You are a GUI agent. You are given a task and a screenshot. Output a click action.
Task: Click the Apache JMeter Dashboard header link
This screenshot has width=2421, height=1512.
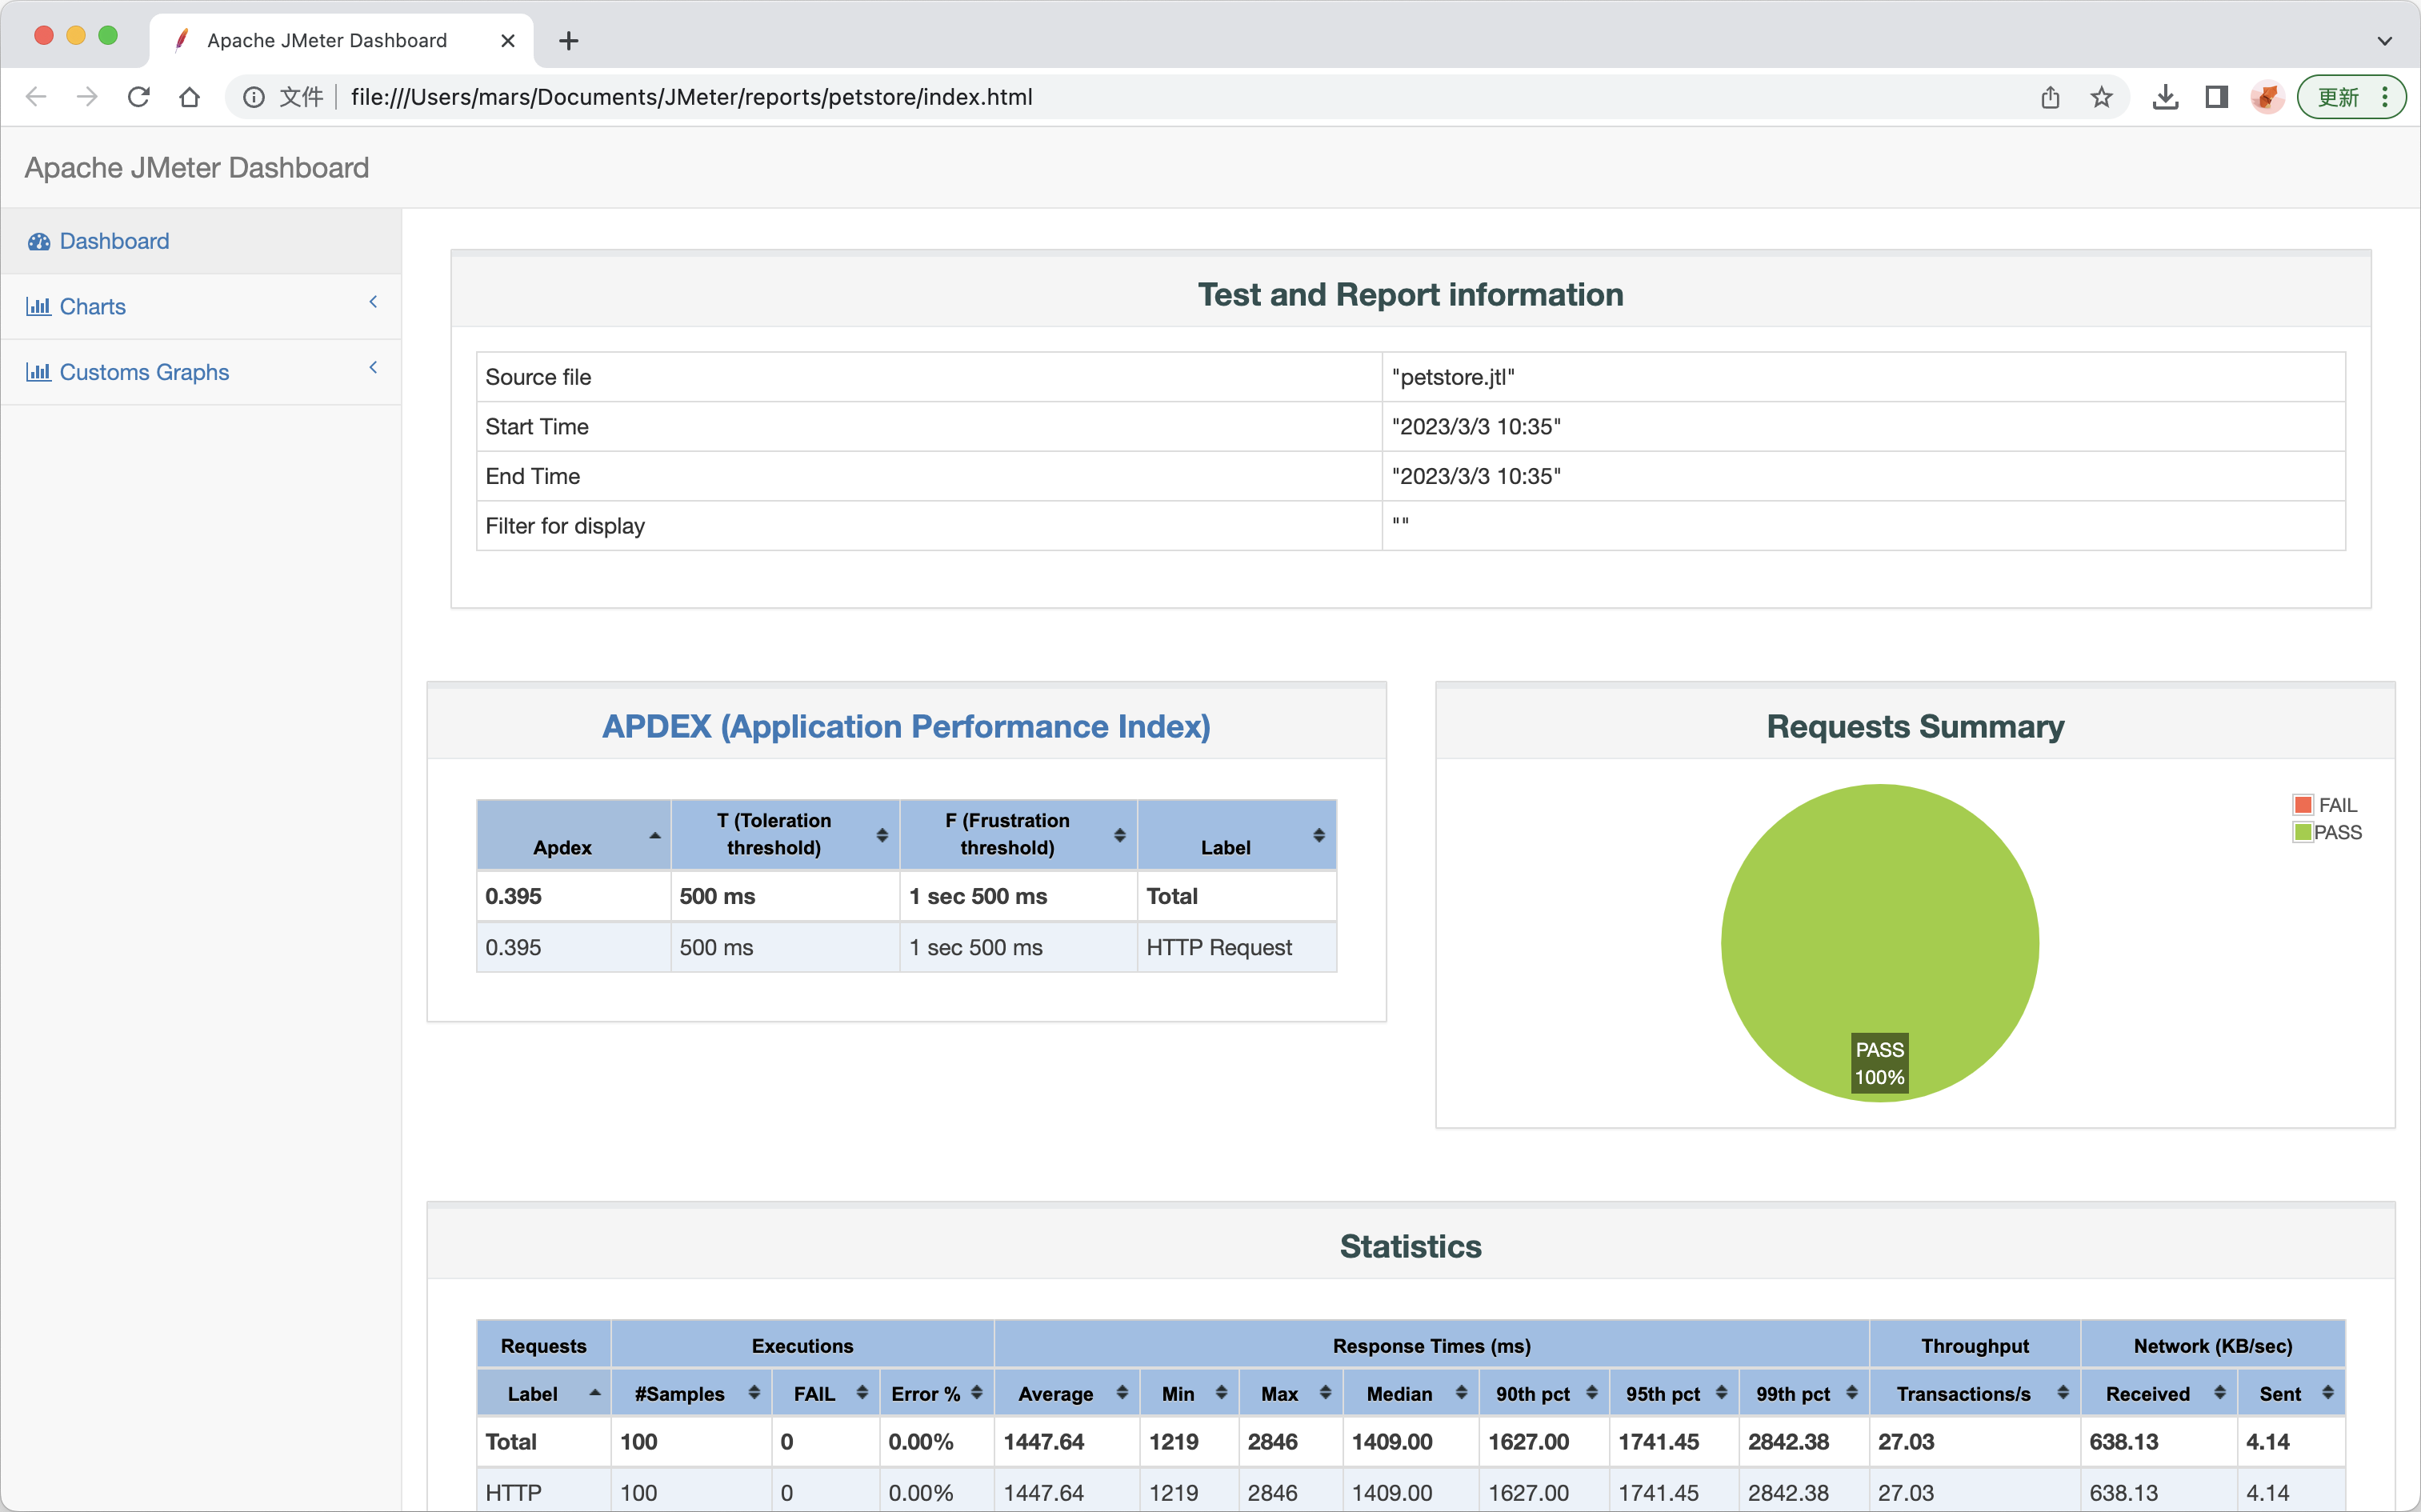[x=197, y=167]
